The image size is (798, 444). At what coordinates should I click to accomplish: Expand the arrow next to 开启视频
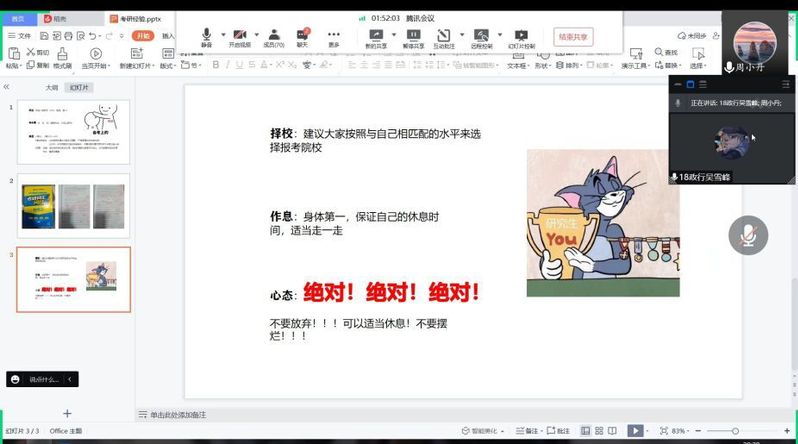click(256, 35)
